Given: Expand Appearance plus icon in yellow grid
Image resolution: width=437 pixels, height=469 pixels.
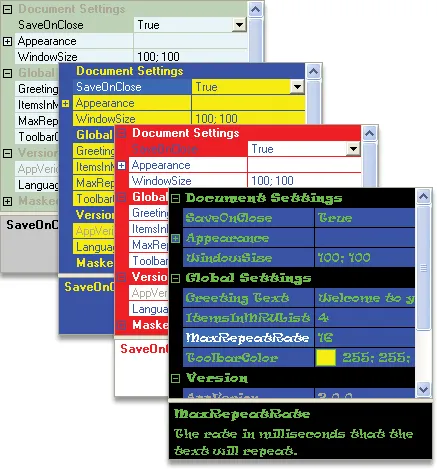Looking at the screenshot, I should [65, 104].
